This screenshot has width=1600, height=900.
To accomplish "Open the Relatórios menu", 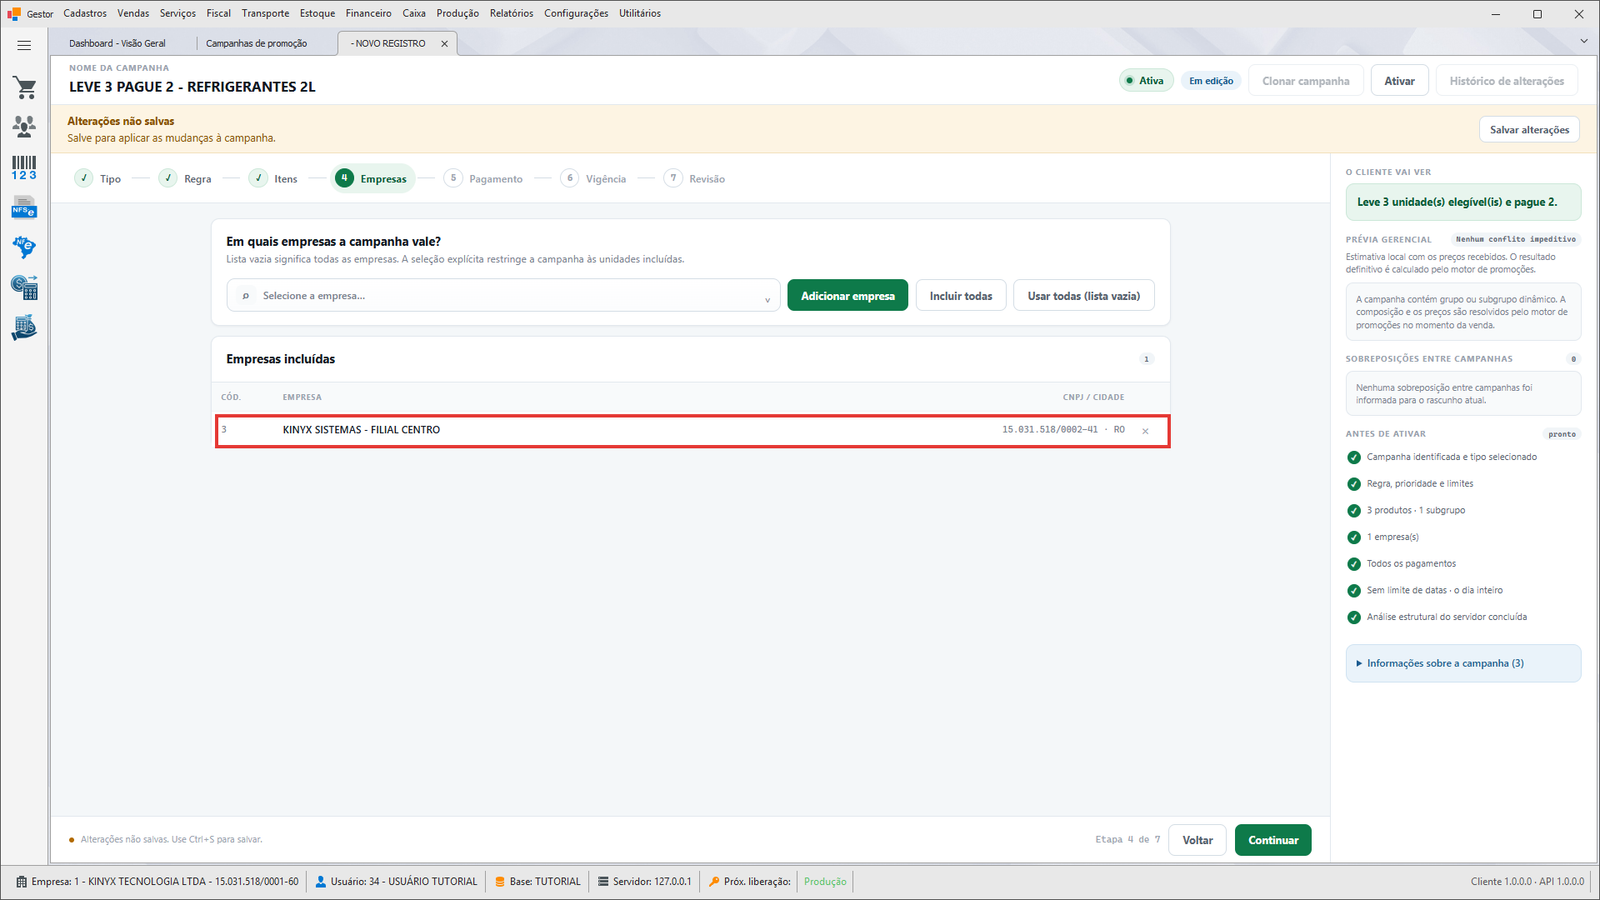I will coord(512,13).
